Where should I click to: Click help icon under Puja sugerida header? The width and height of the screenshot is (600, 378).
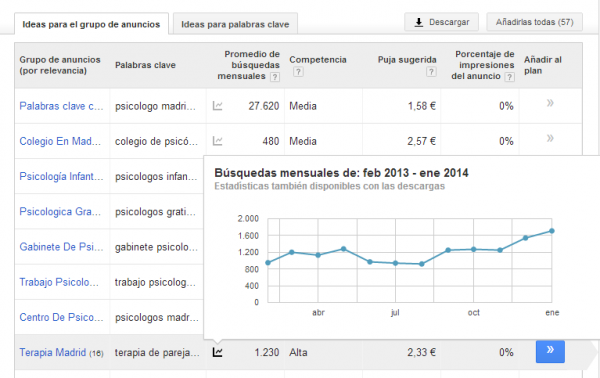tap(431, 72)
